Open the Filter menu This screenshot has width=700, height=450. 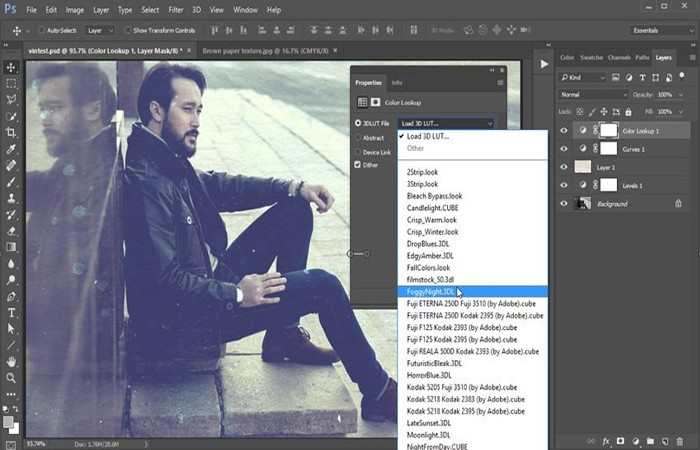tap(175, 9)
